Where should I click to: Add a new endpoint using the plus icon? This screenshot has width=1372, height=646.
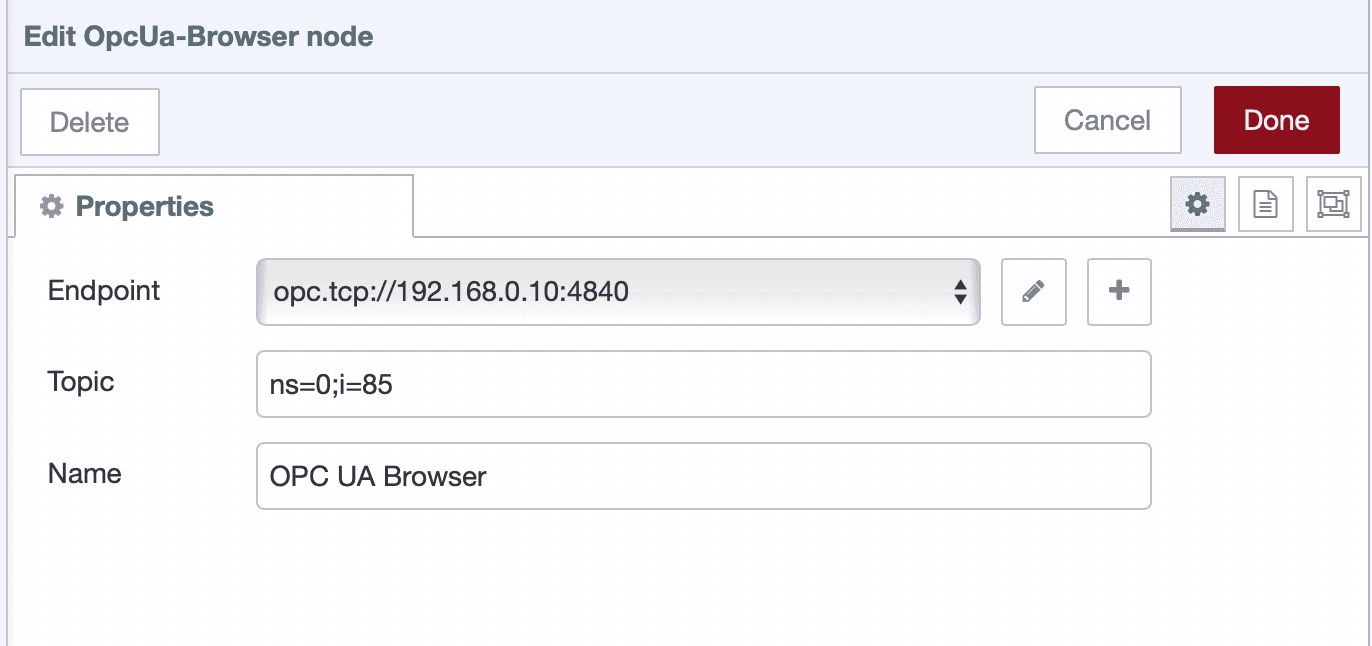1119,292
